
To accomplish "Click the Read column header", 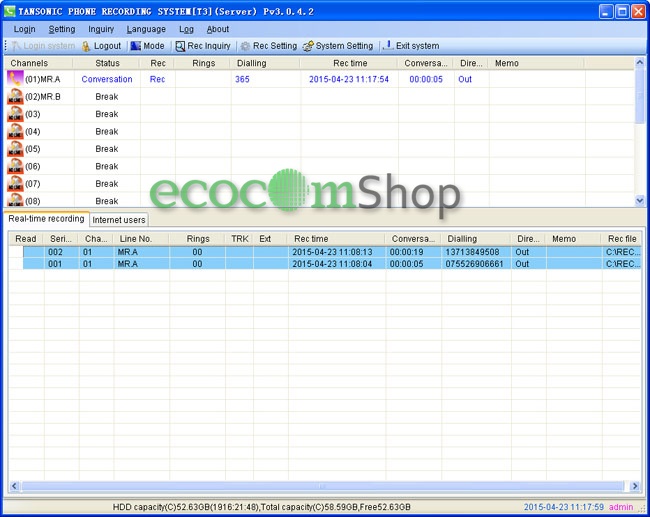I will pos(26,239).
